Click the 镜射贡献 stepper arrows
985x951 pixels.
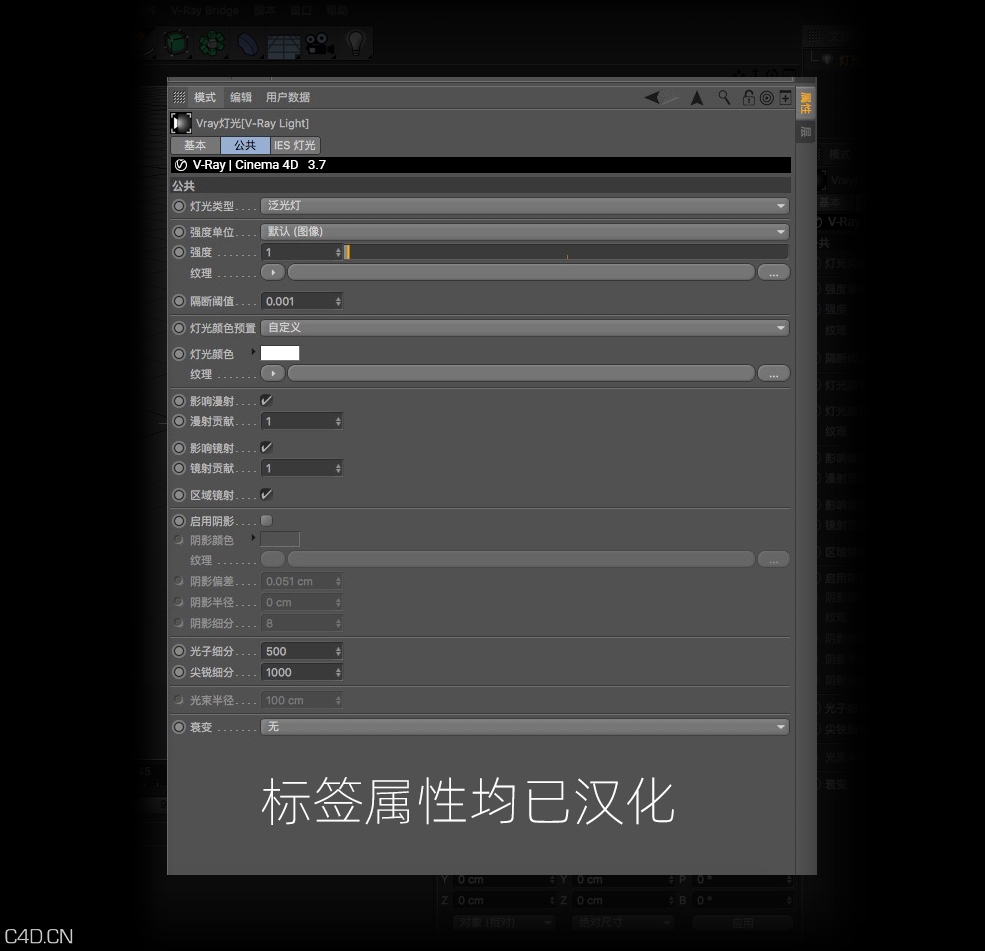click(x=338, y=469)
